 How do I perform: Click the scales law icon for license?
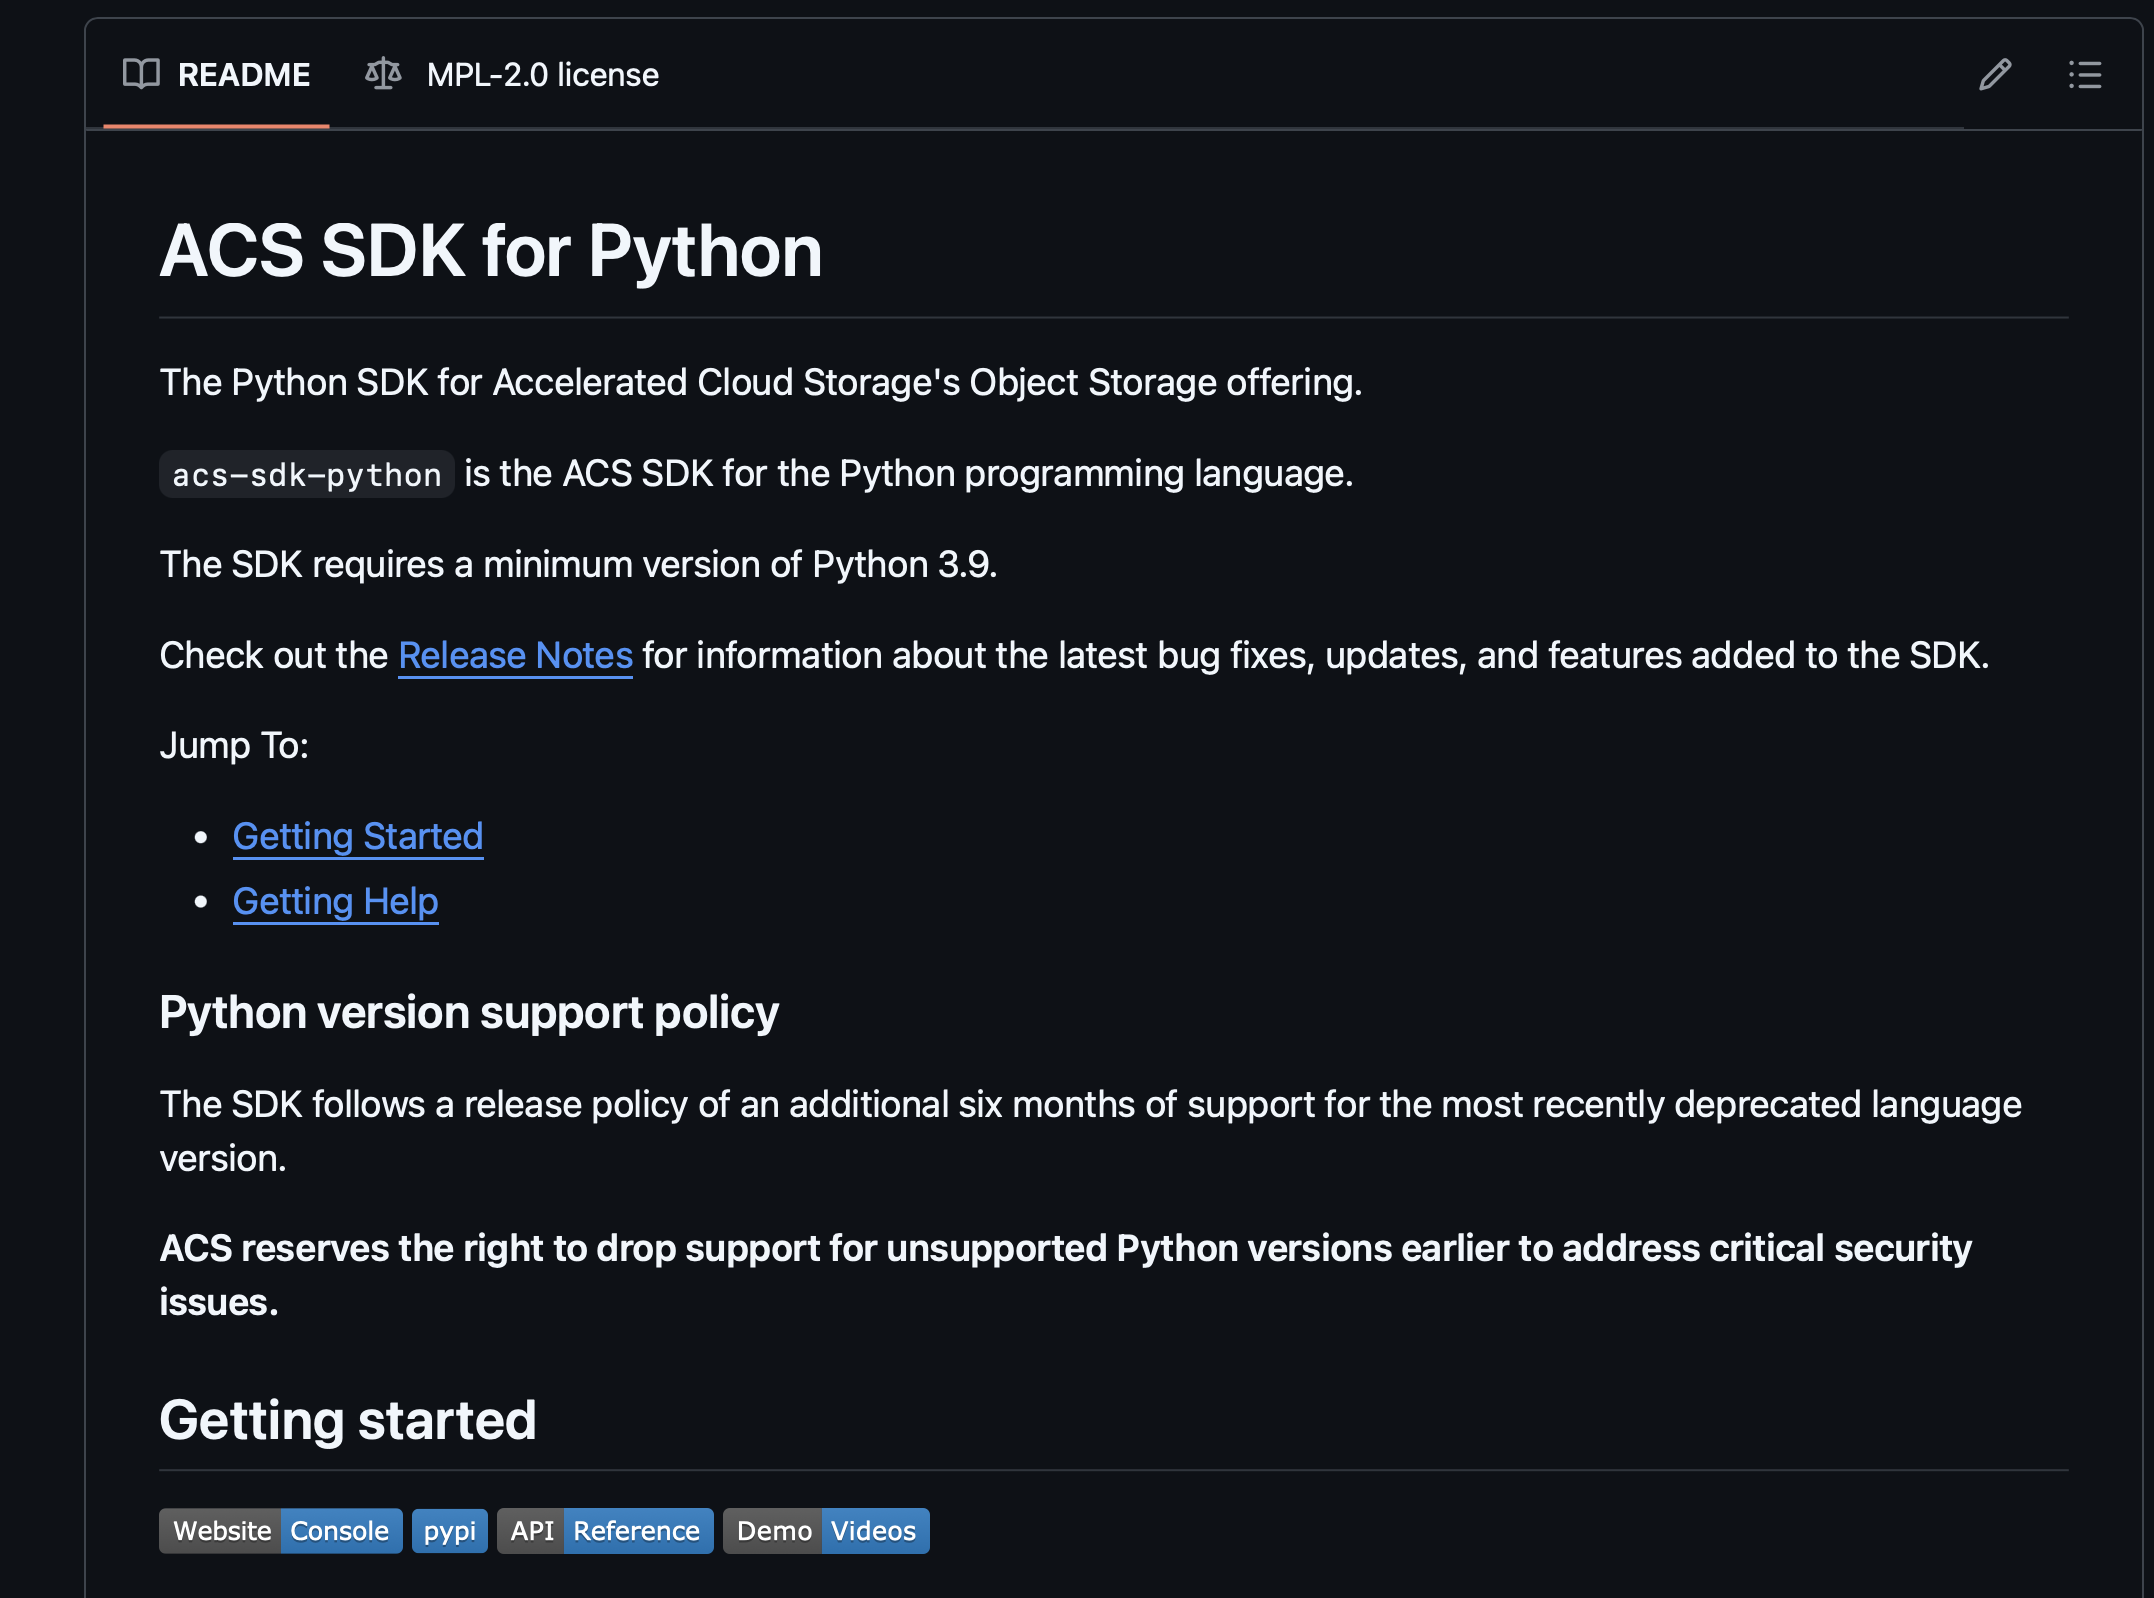click(x=383, y=75)
